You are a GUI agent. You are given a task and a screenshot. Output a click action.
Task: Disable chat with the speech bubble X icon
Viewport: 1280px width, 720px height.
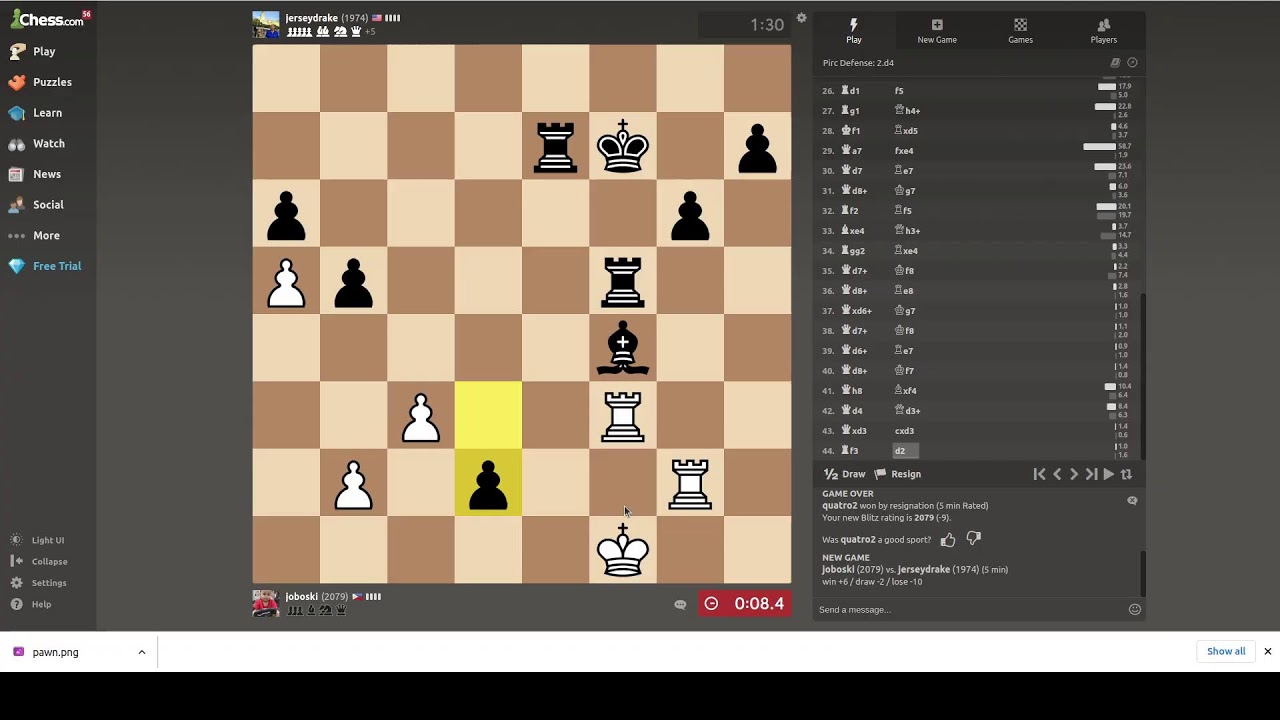pyautogui.click(x=1132, y=500)
